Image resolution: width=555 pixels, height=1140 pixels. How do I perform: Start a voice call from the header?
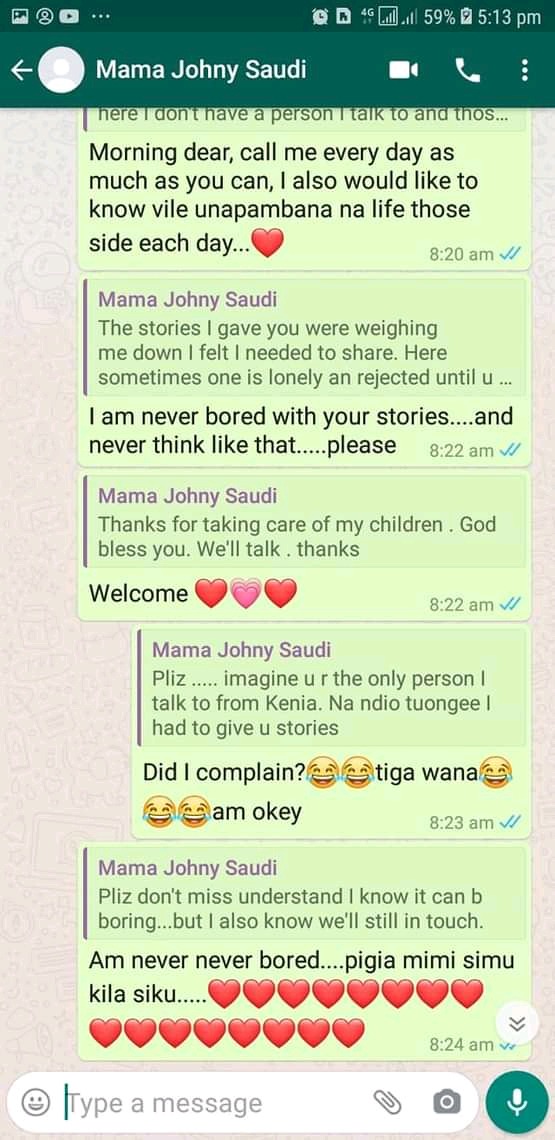[x=468, y=70]
